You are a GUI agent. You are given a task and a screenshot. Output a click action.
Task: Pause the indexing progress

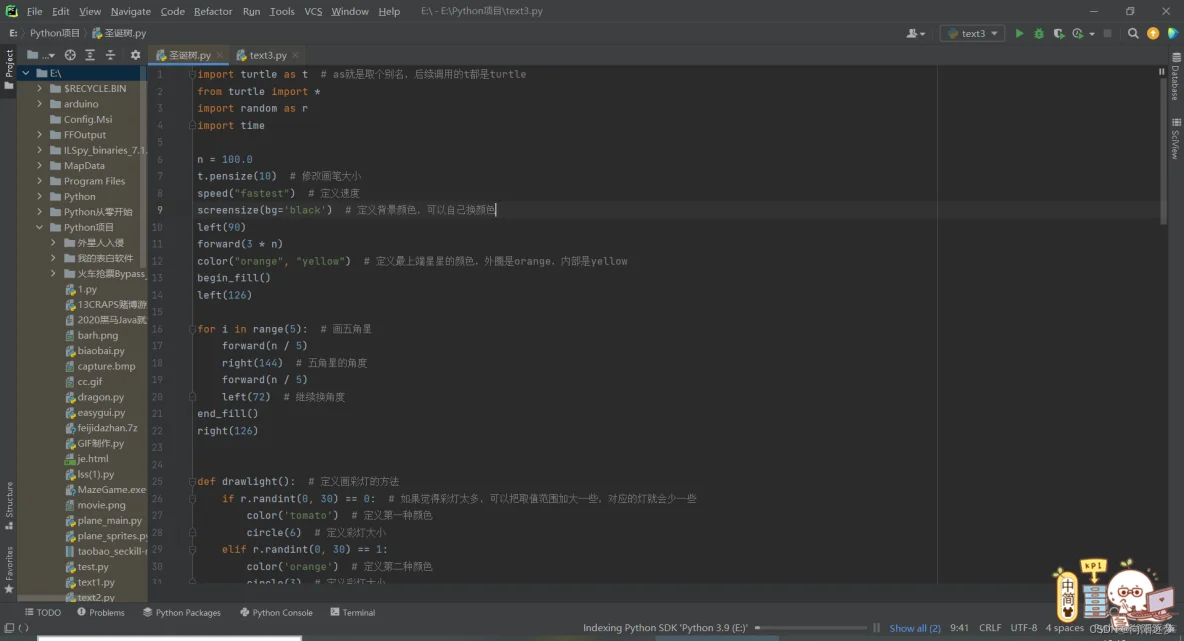coord(877,627)
